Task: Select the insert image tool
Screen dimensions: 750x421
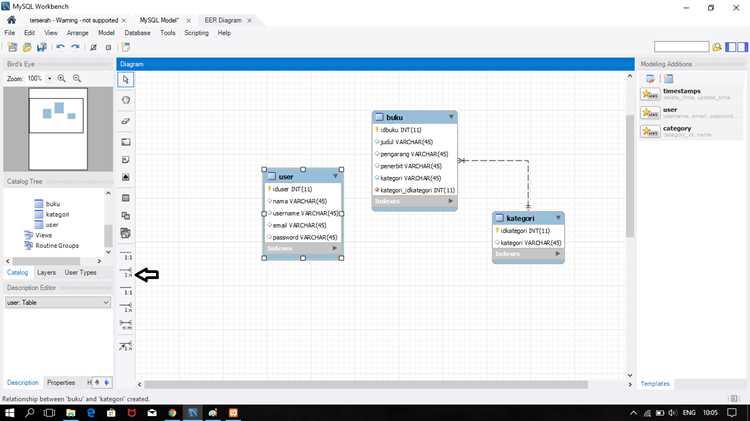Action: (126, 177)
